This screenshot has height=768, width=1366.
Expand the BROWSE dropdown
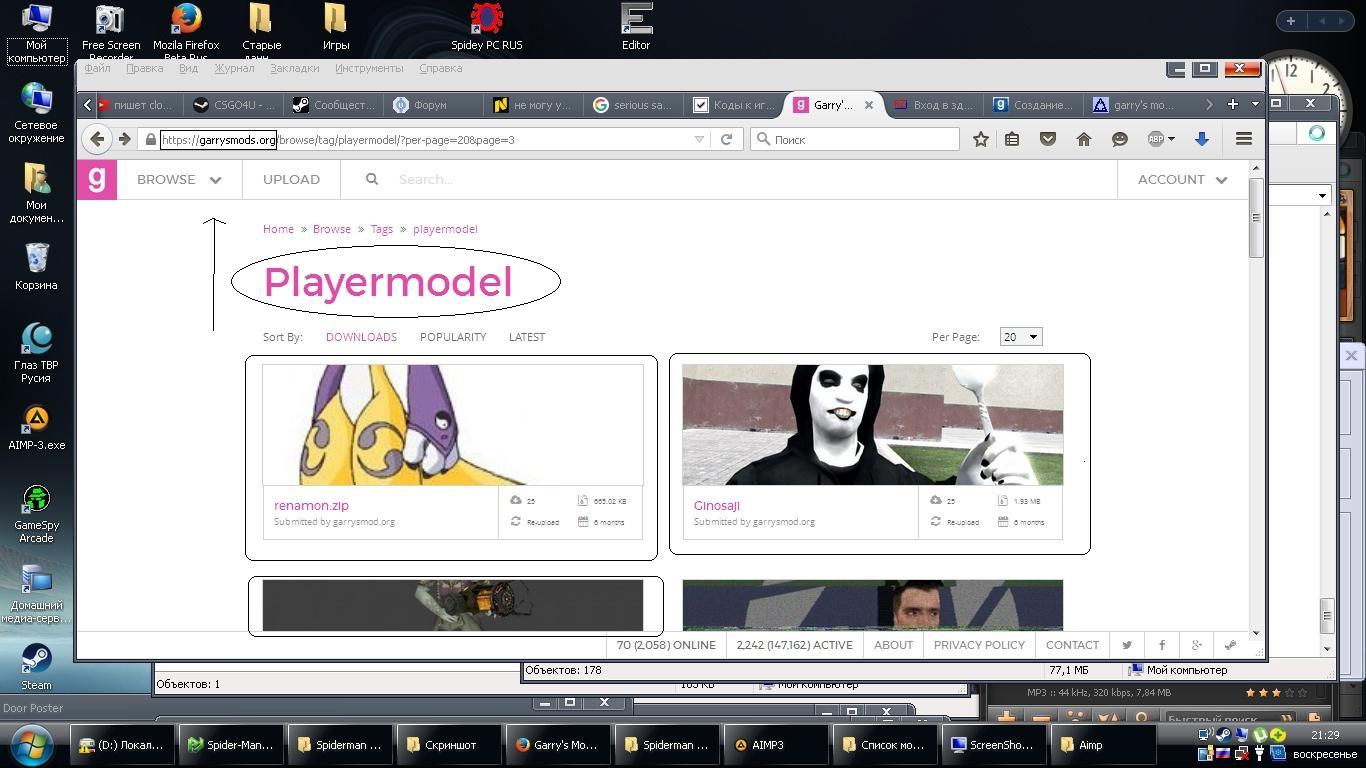(179, 179)
